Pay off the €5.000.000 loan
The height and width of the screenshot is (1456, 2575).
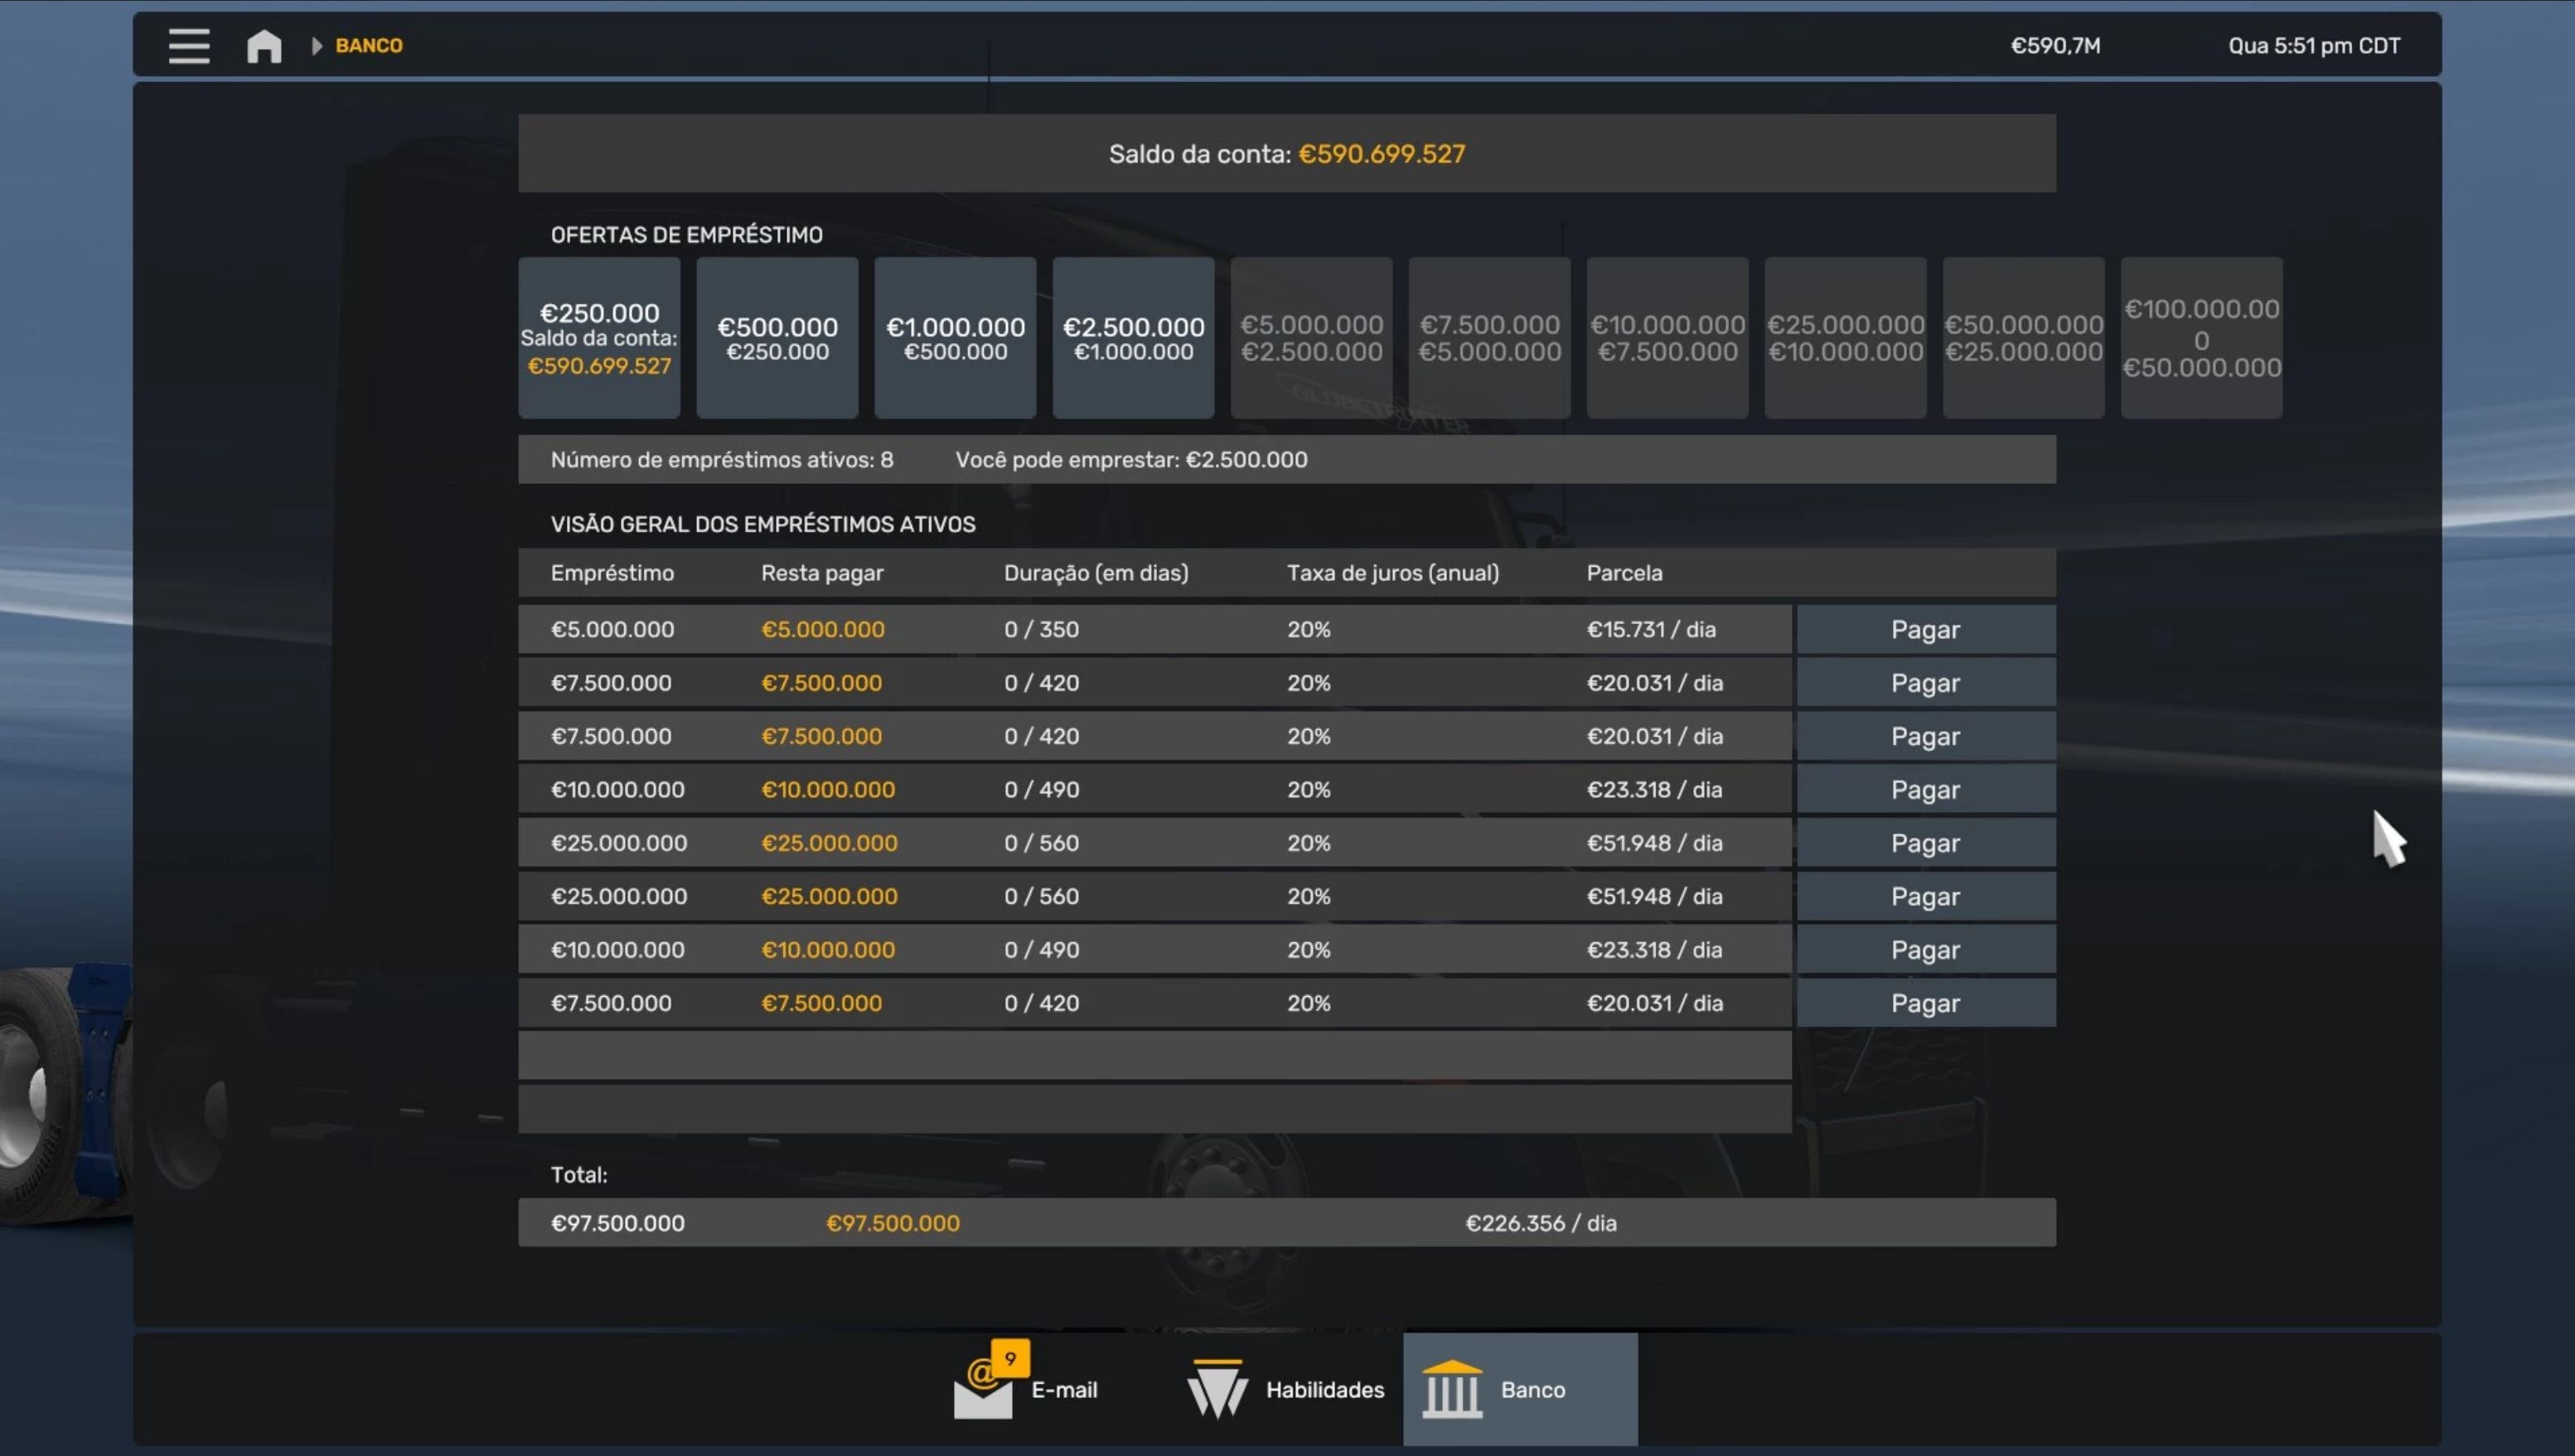click(1925, 630)
